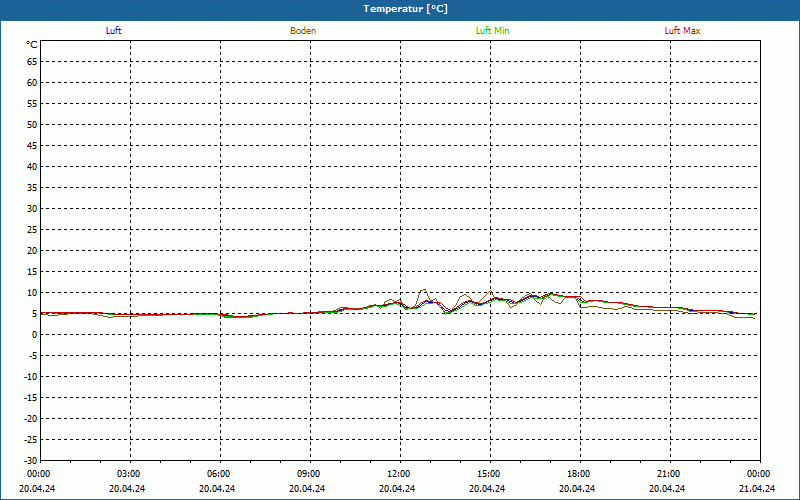Click the 21:00 time label

click(x=668, y=474)
